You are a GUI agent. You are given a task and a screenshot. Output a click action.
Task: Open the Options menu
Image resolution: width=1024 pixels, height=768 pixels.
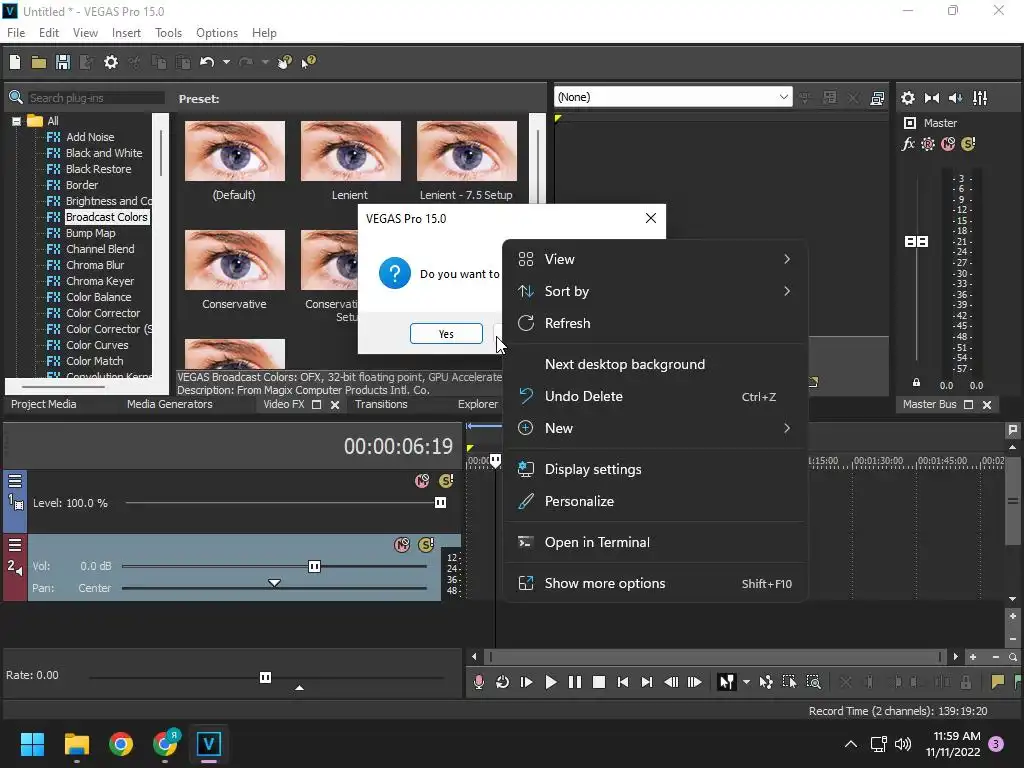point(217,33)
